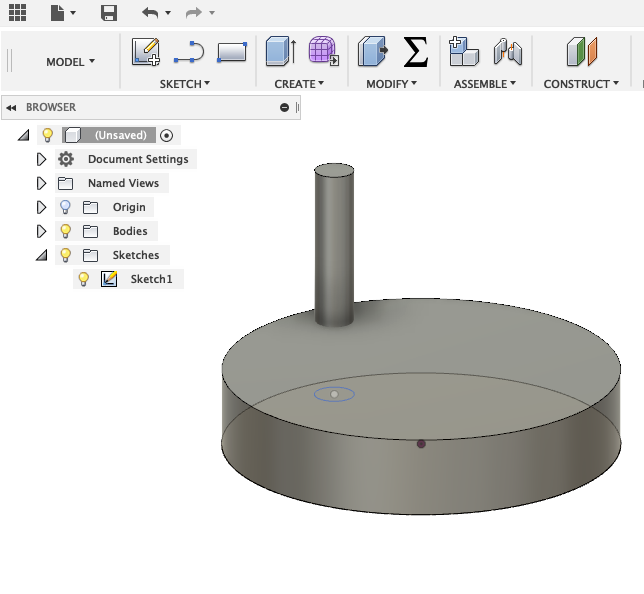This screenshot has width=644, height=594.
Task: Hide Sketches using its light bulb
Action: click(65, 255)
